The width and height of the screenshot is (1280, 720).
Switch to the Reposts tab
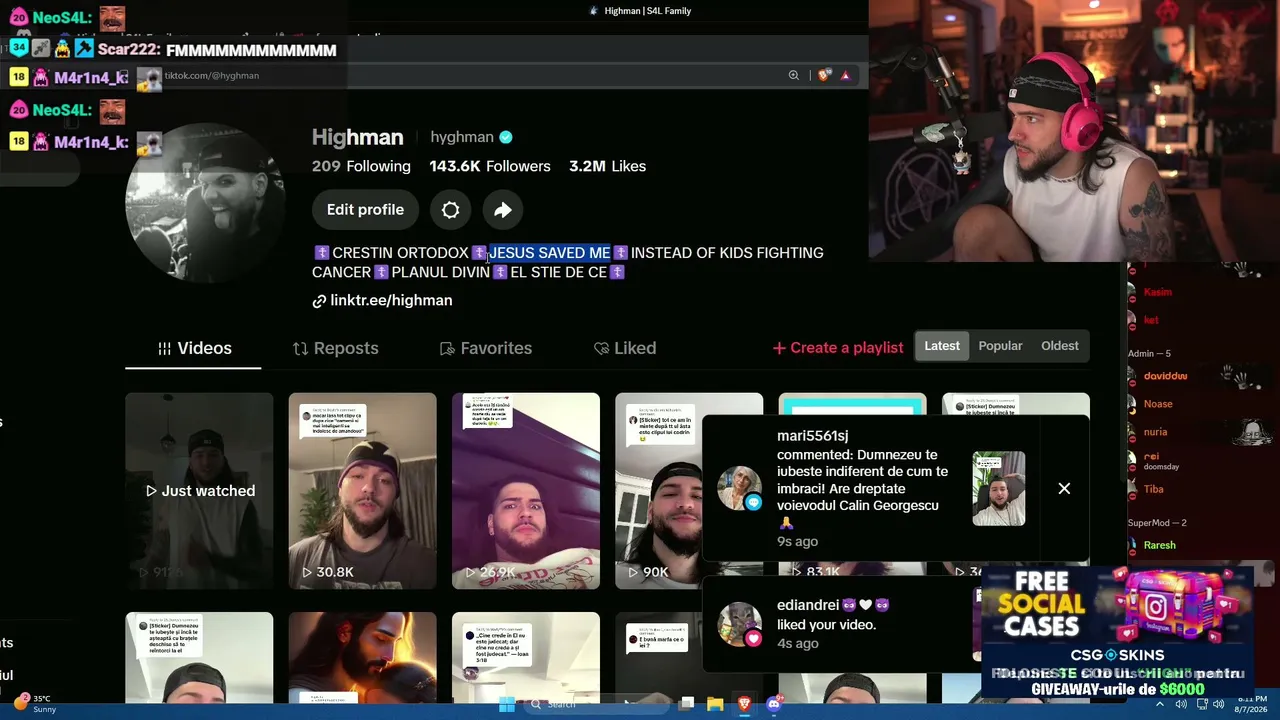point(335,348)
